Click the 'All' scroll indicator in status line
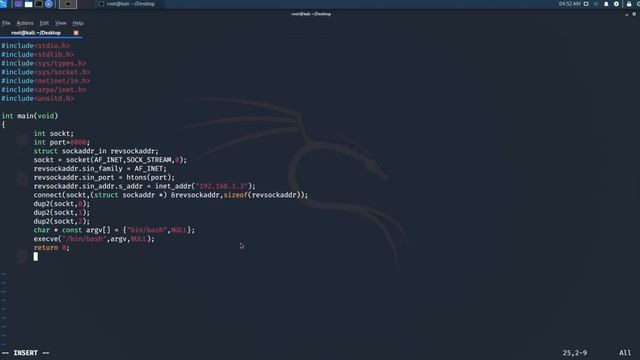 pos(625,353)
